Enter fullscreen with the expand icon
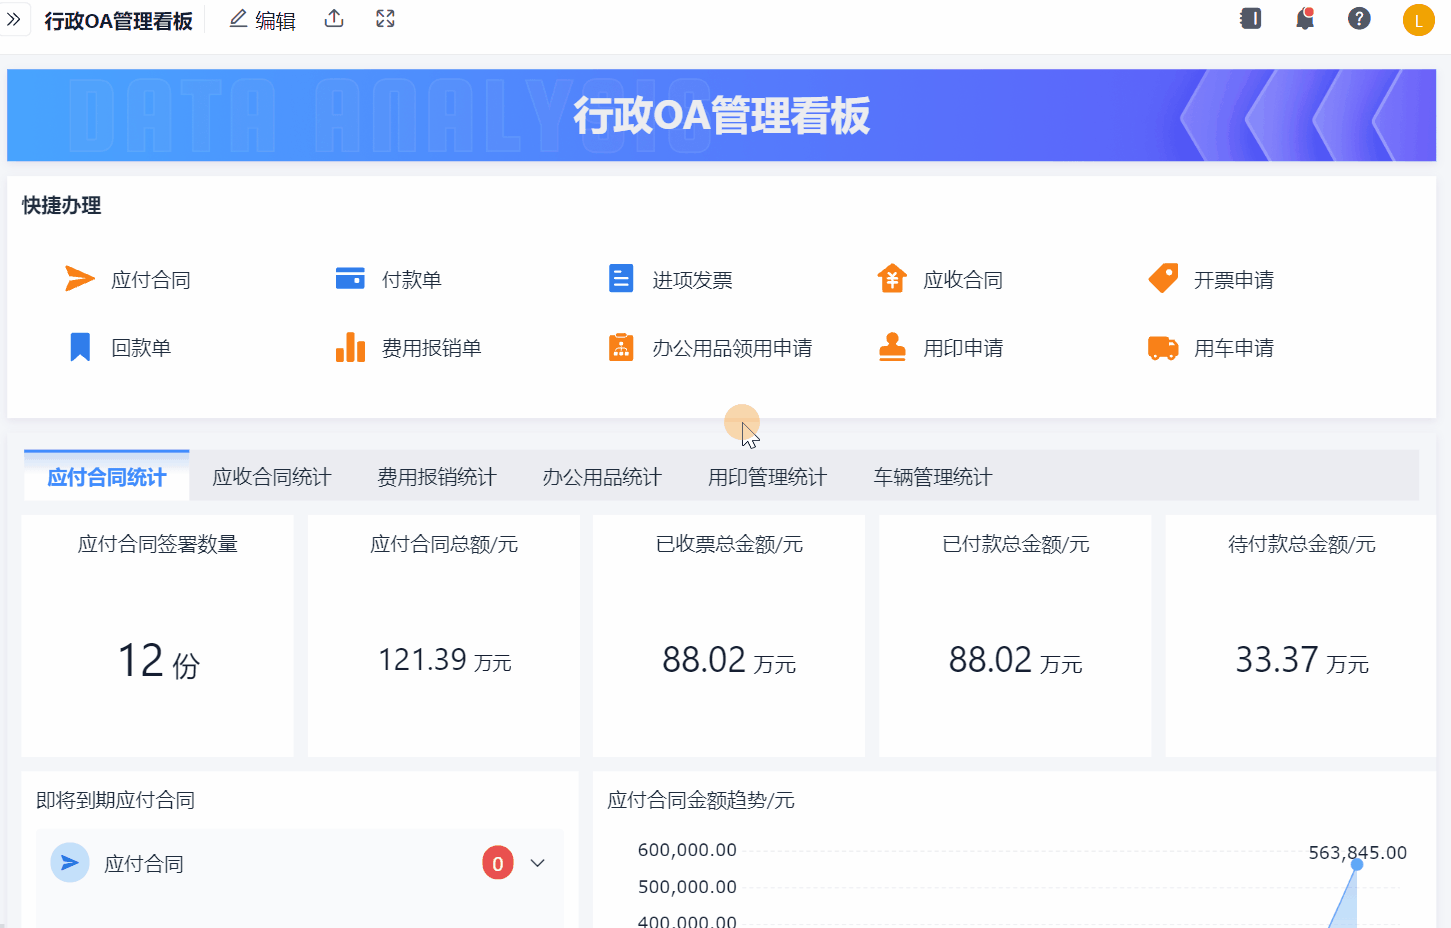 [385, 19]
